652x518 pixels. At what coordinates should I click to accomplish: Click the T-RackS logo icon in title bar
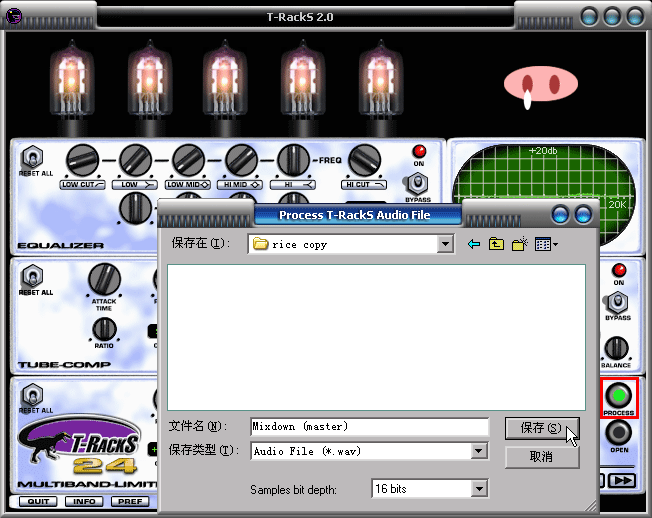pos(14,16)
